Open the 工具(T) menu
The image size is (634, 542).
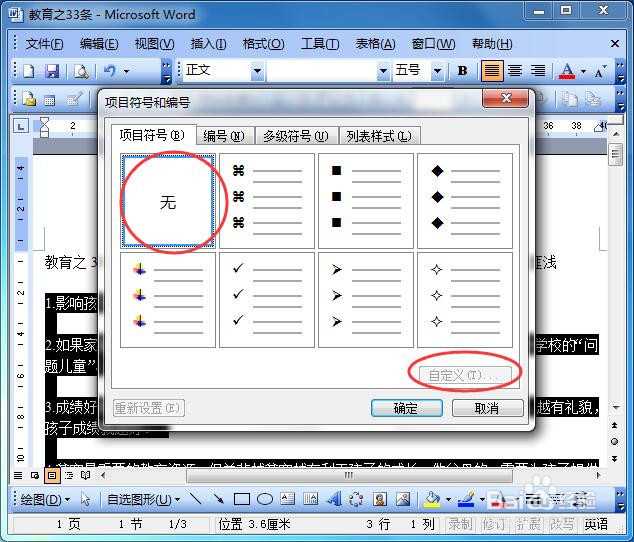[320, 44]
